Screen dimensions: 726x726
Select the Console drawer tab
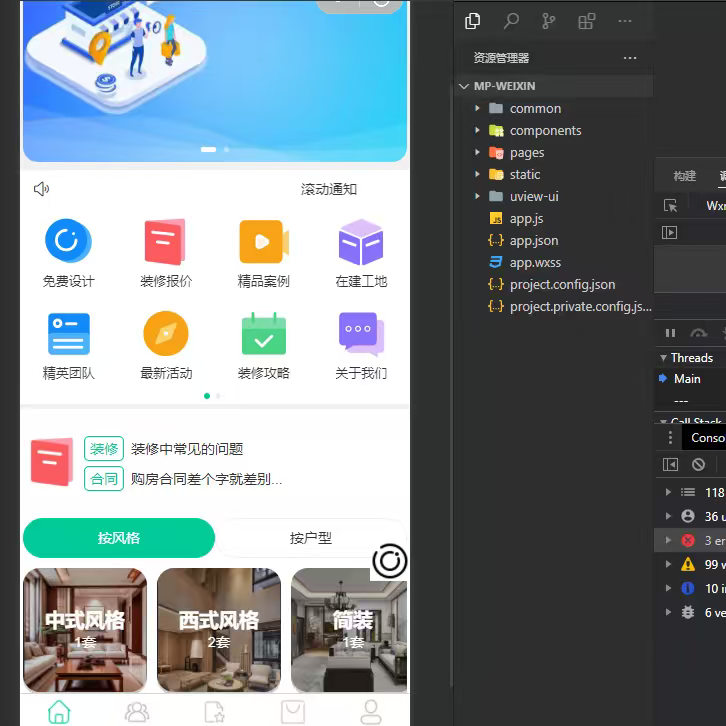[704, 438]
